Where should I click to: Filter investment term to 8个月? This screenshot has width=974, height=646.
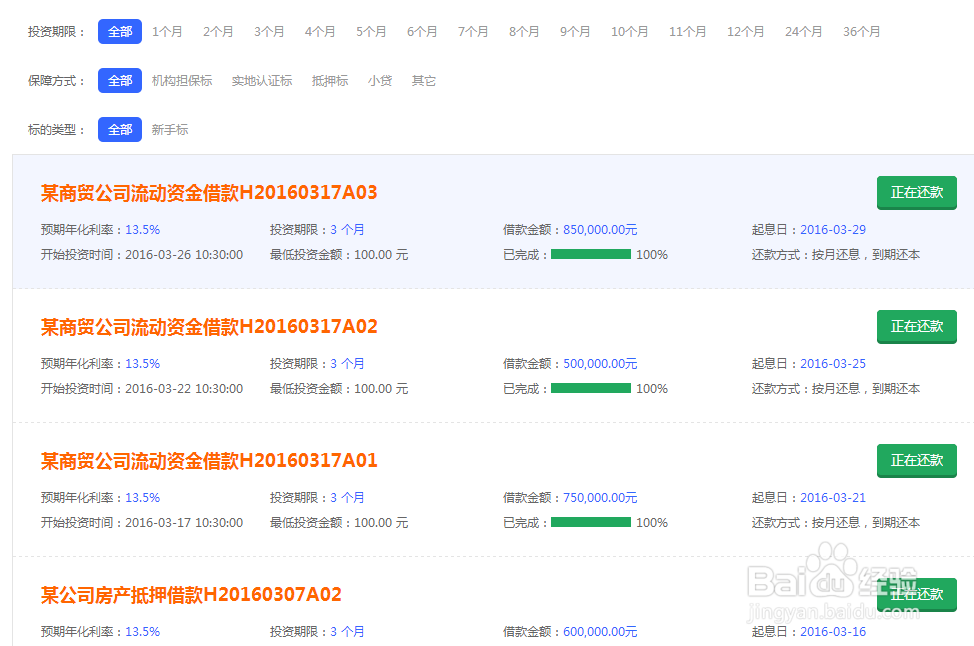[524, 32]
